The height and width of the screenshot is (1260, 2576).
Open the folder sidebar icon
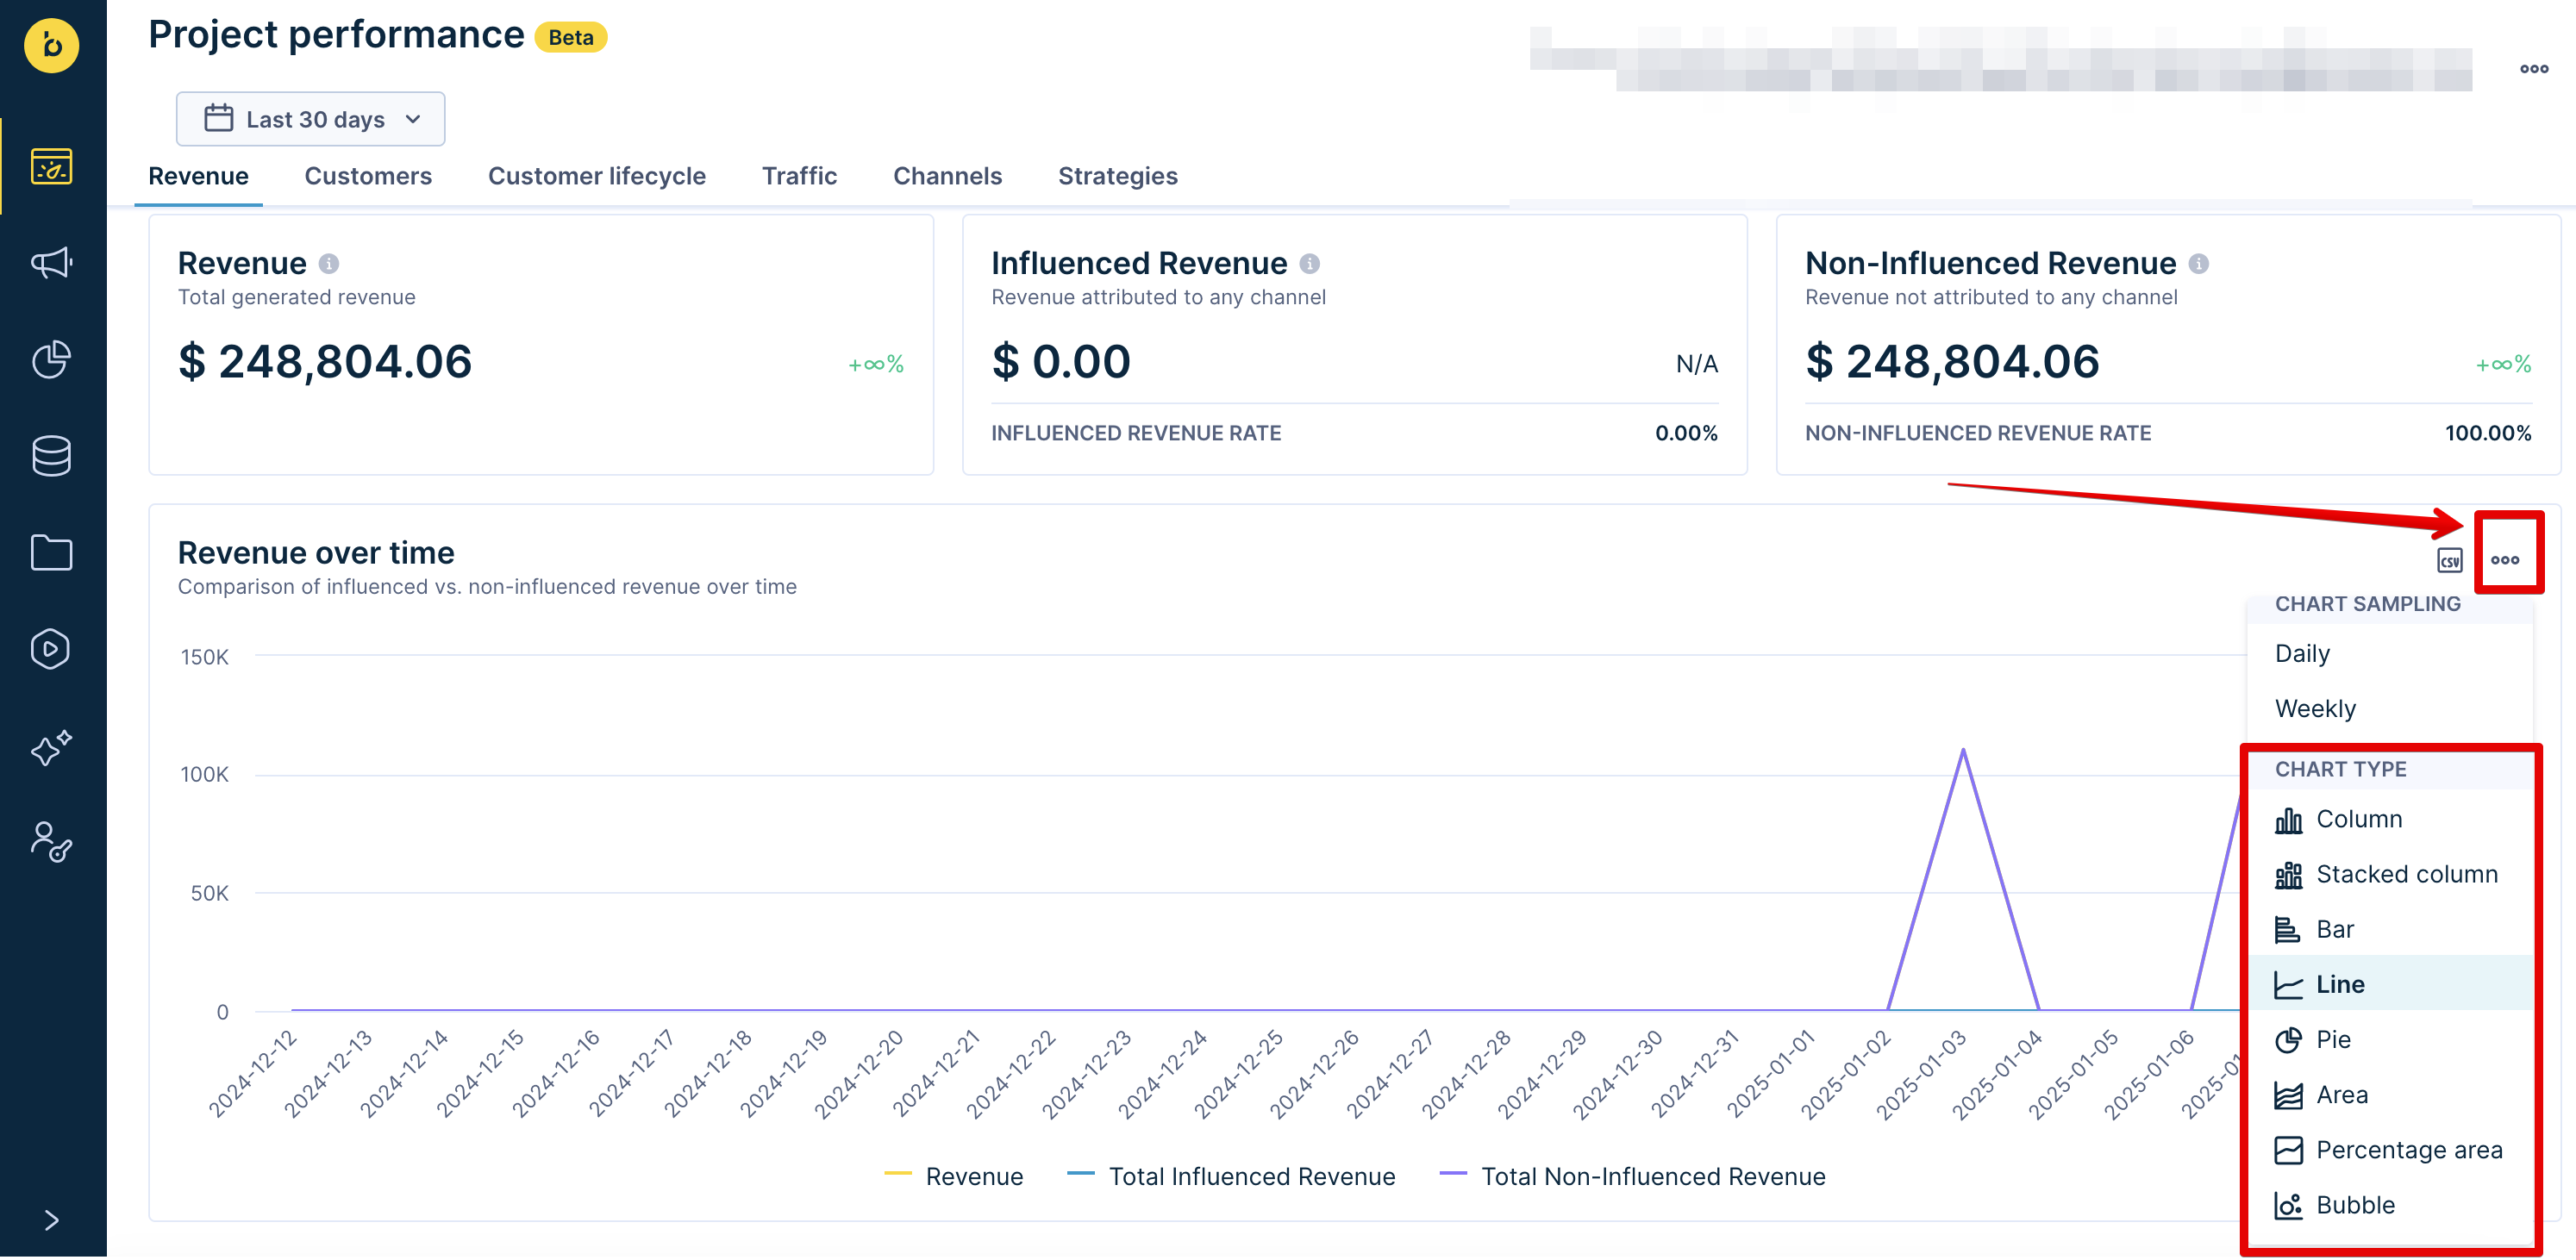pyautogui.click(x=51, y=553)
